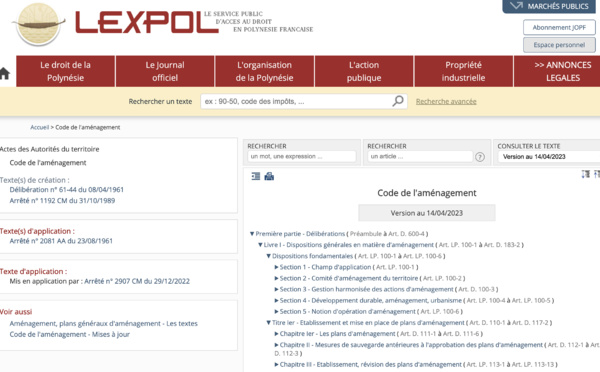The width and height of the screenshot is (600, 372).
Task: Open Le droit de la Polynésie menu
Action: [65, 71]
